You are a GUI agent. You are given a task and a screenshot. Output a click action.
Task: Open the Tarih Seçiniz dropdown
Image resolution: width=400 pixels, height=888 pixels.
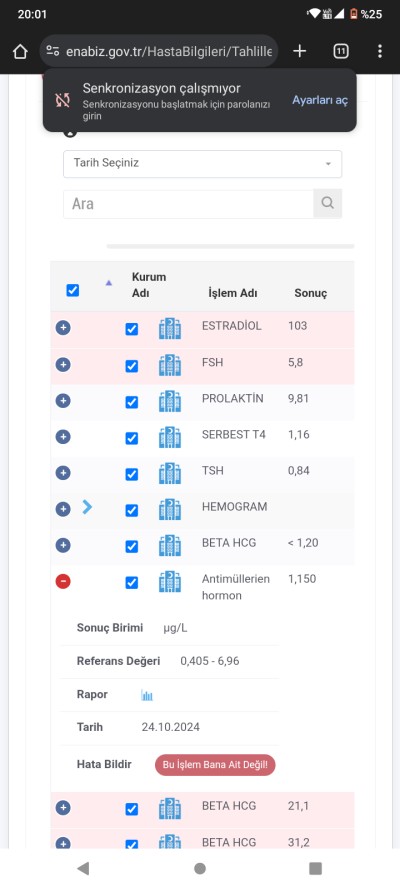coord(202,164)
